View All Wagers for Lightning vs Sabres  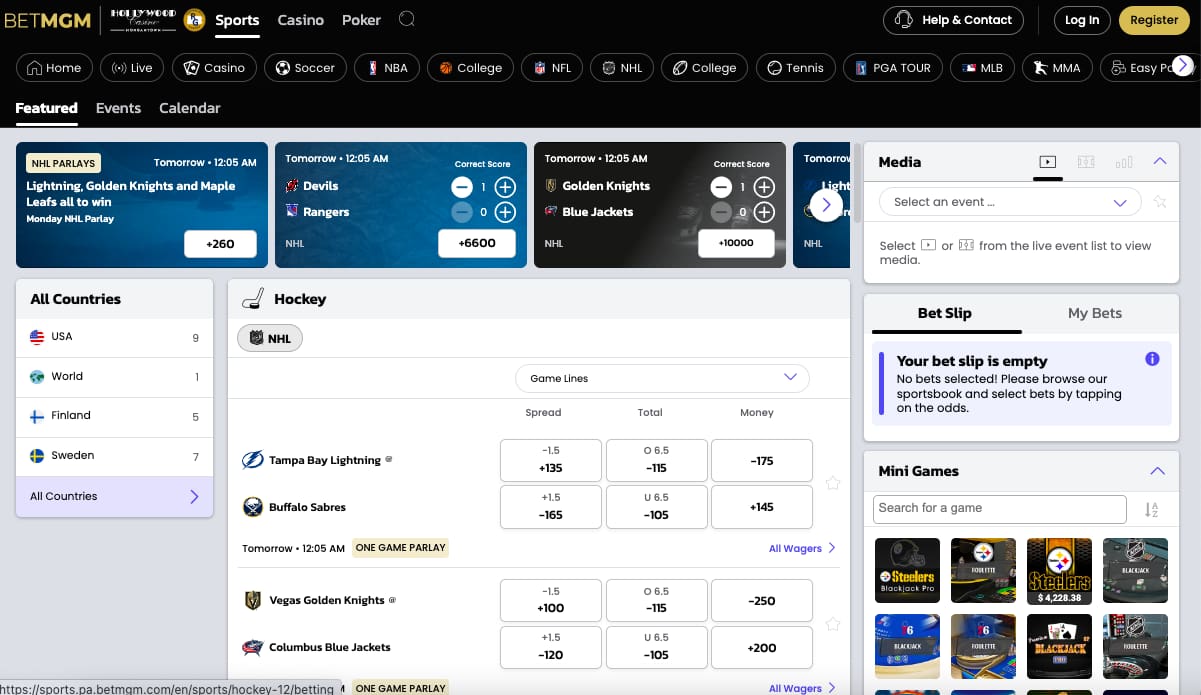tap(802, 548)
